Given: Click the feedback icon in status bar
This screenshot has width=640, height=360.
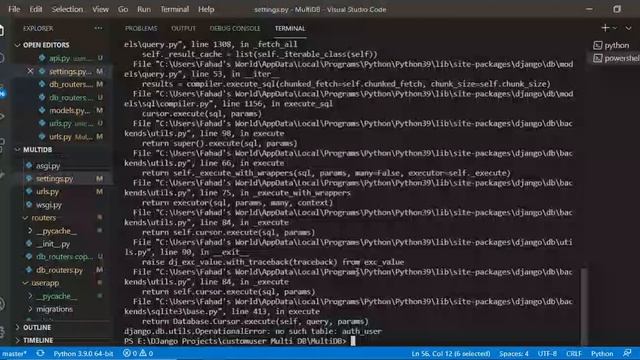Looking at the screenshot, I should [x=628, y=353].
